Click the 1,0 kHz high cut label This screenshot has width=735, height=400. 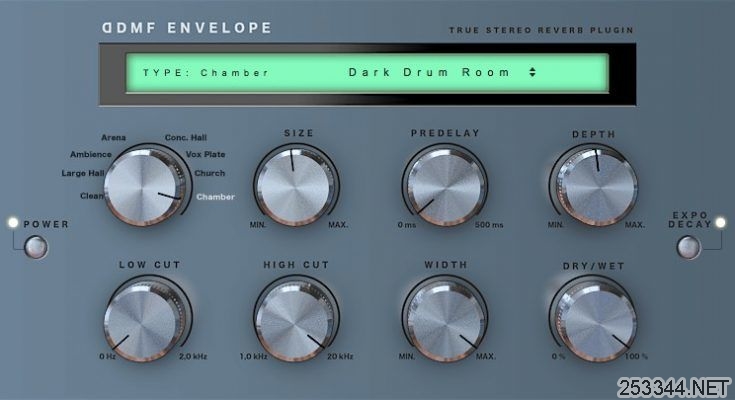coord(254,356)
